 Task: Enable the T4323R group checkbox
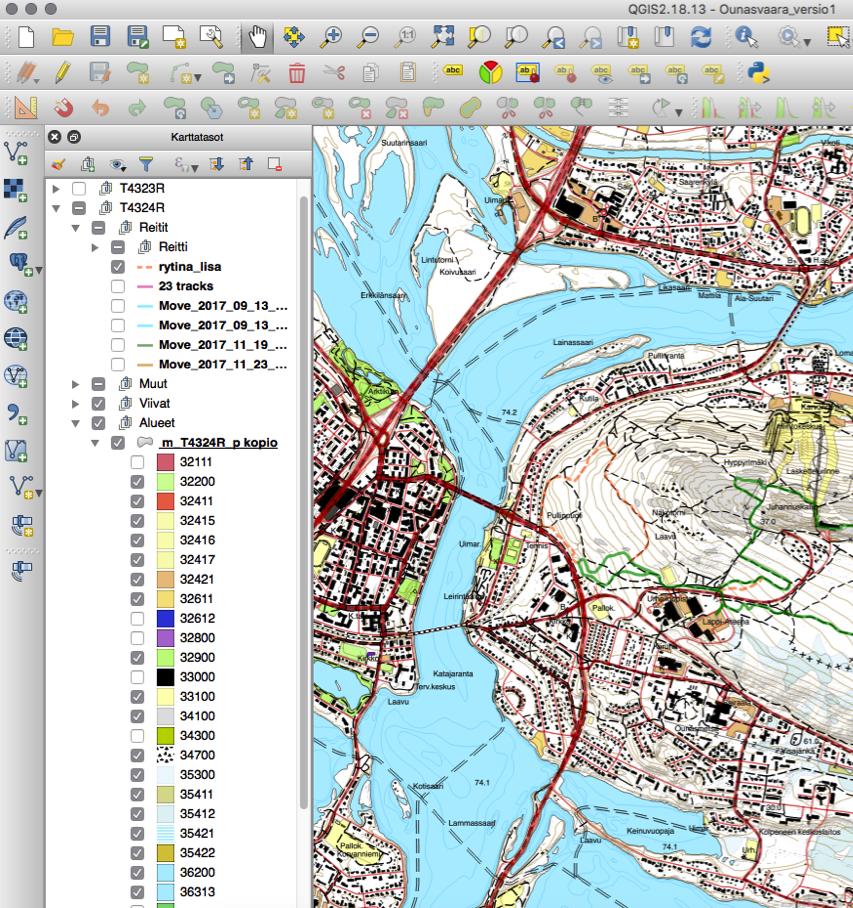tap(79, 188)
